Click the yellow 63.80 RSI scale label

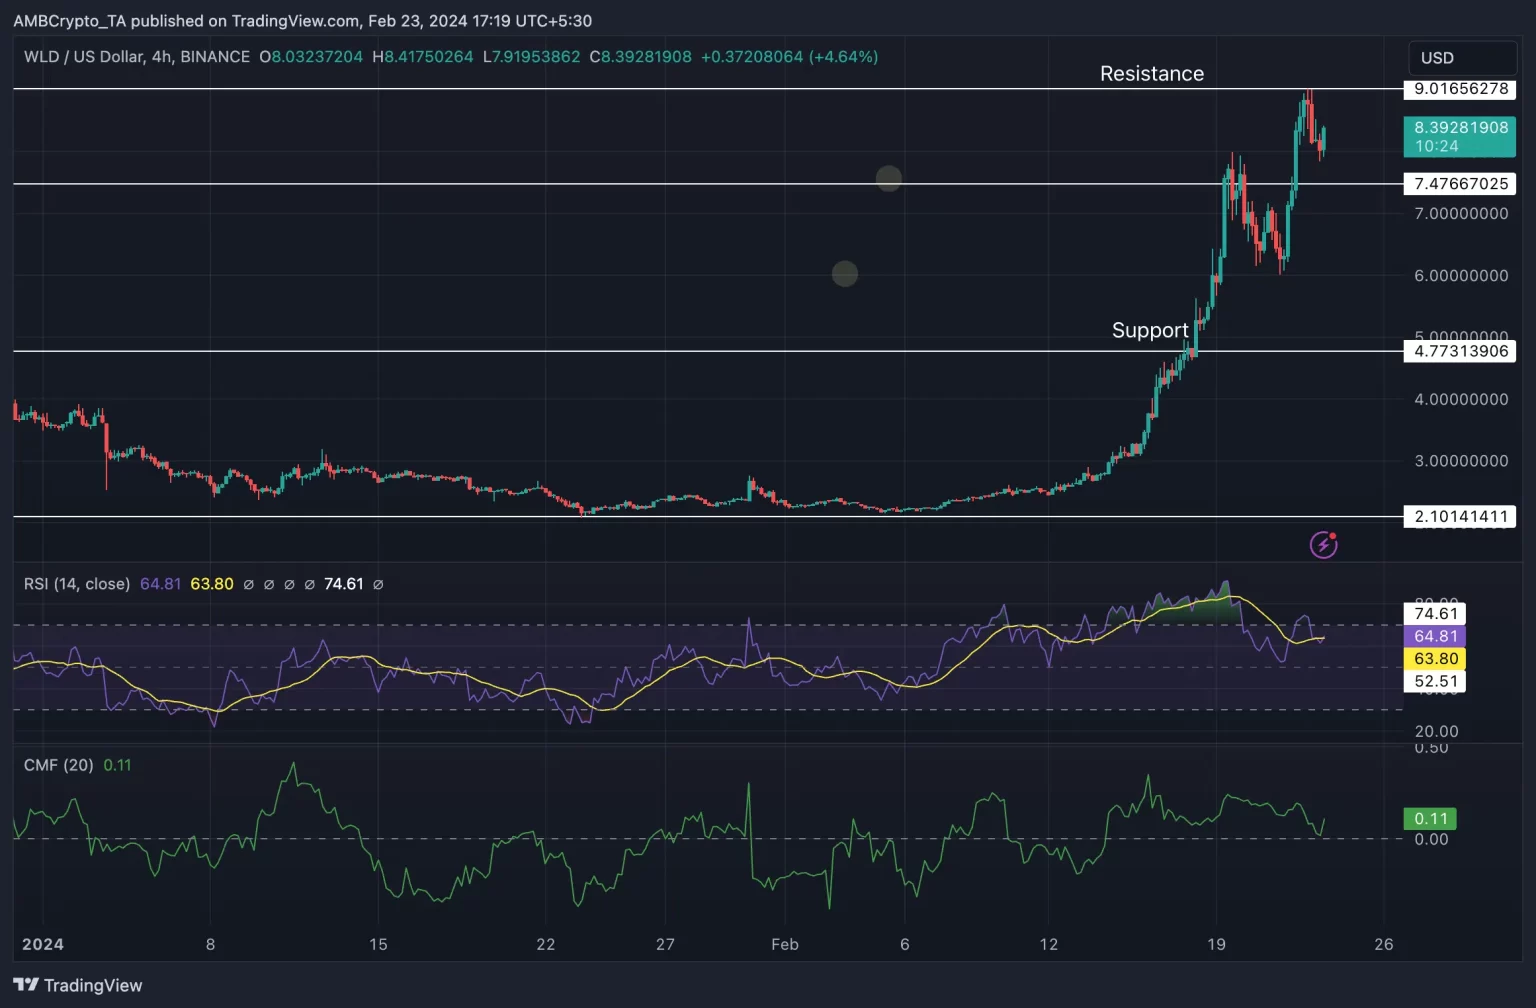pyautogui.click(x=1435, y=659)
